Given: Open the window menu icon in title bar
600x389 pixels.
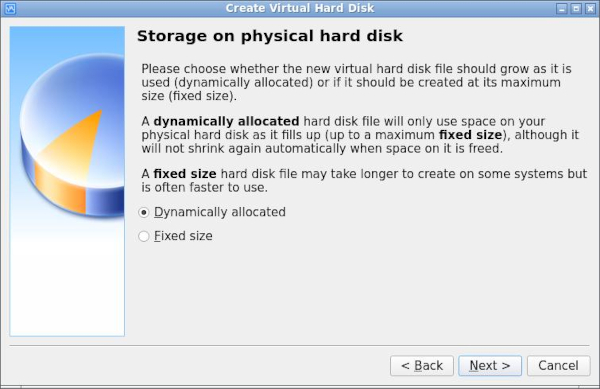Looking at the screenshot, I should tap(10, 8).
